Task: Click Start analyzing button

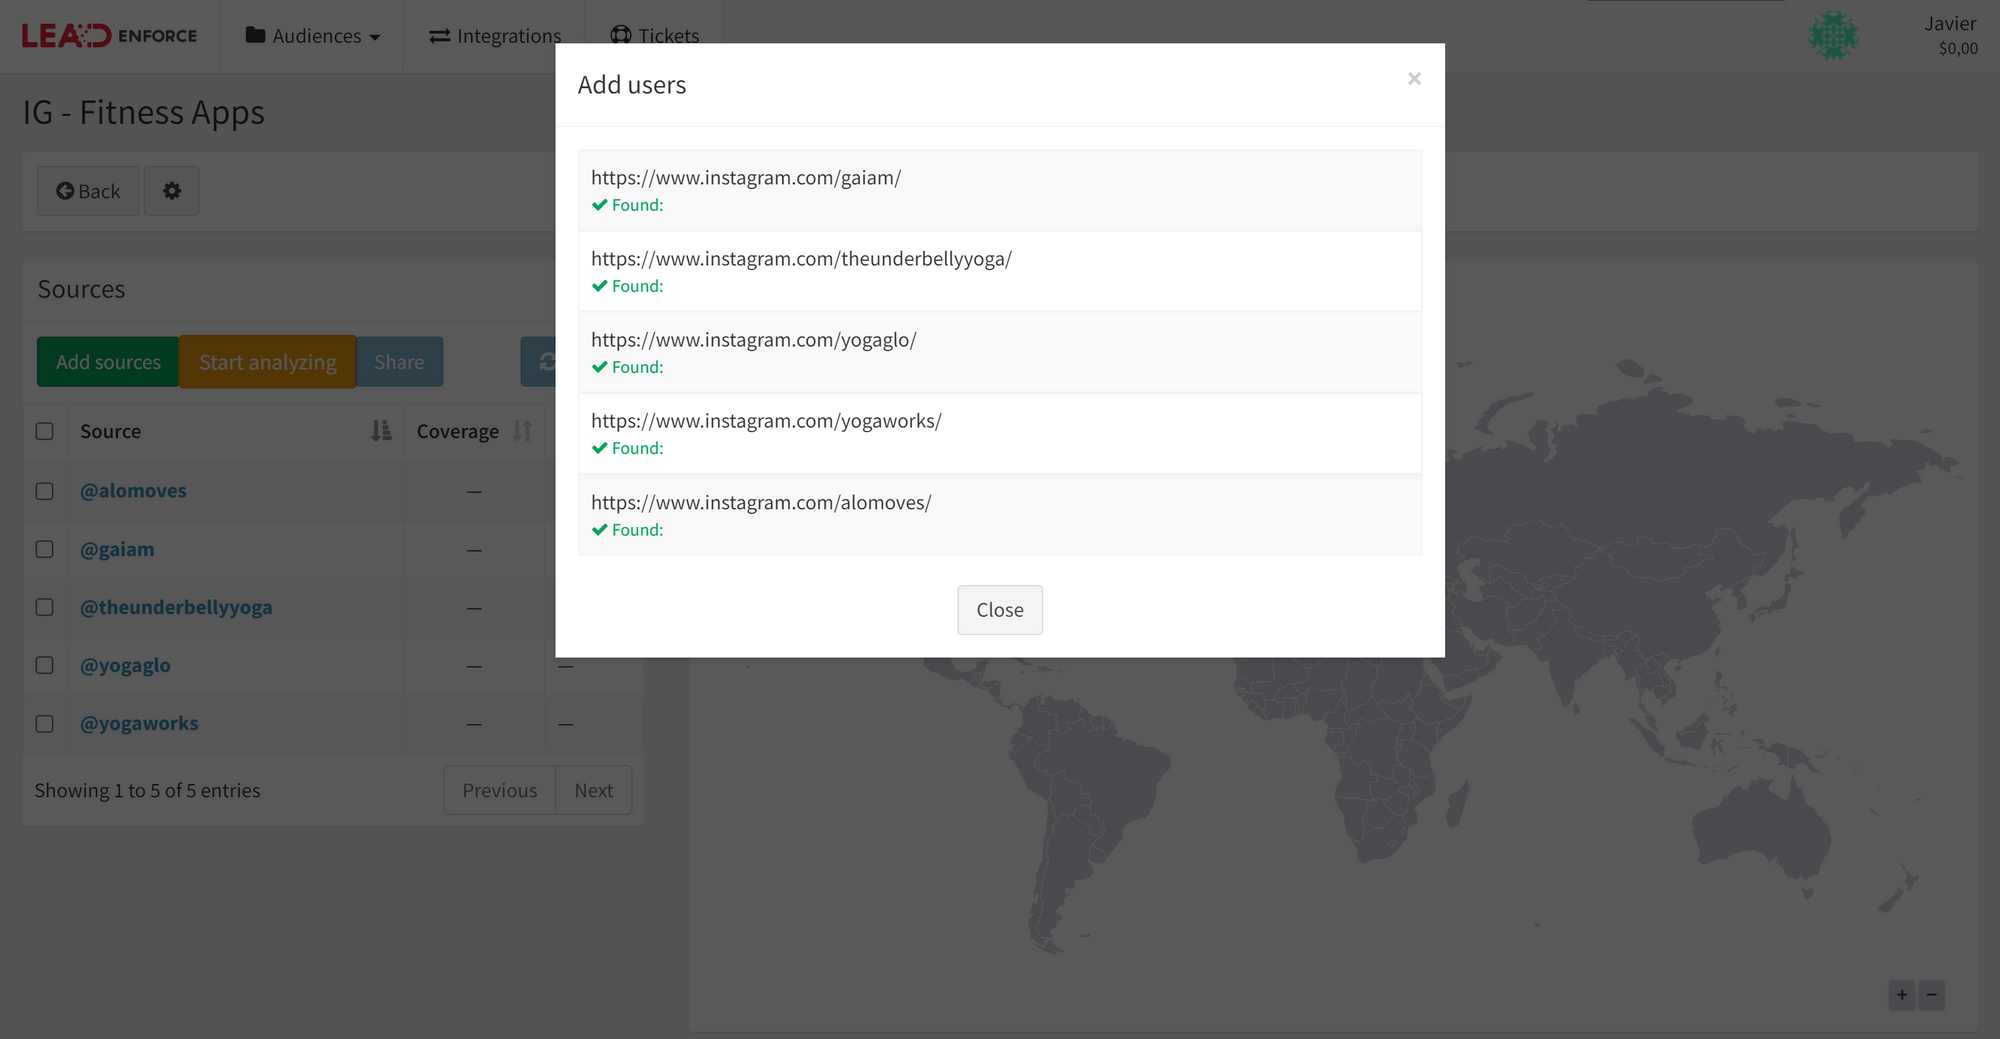Action: tap(268, 362)
